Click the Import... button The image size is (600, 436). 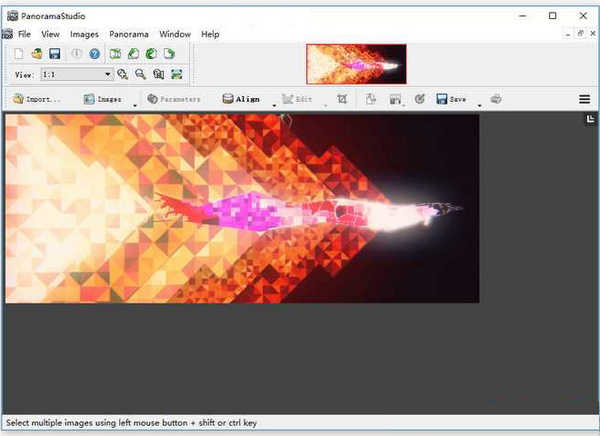click(37, 99)
